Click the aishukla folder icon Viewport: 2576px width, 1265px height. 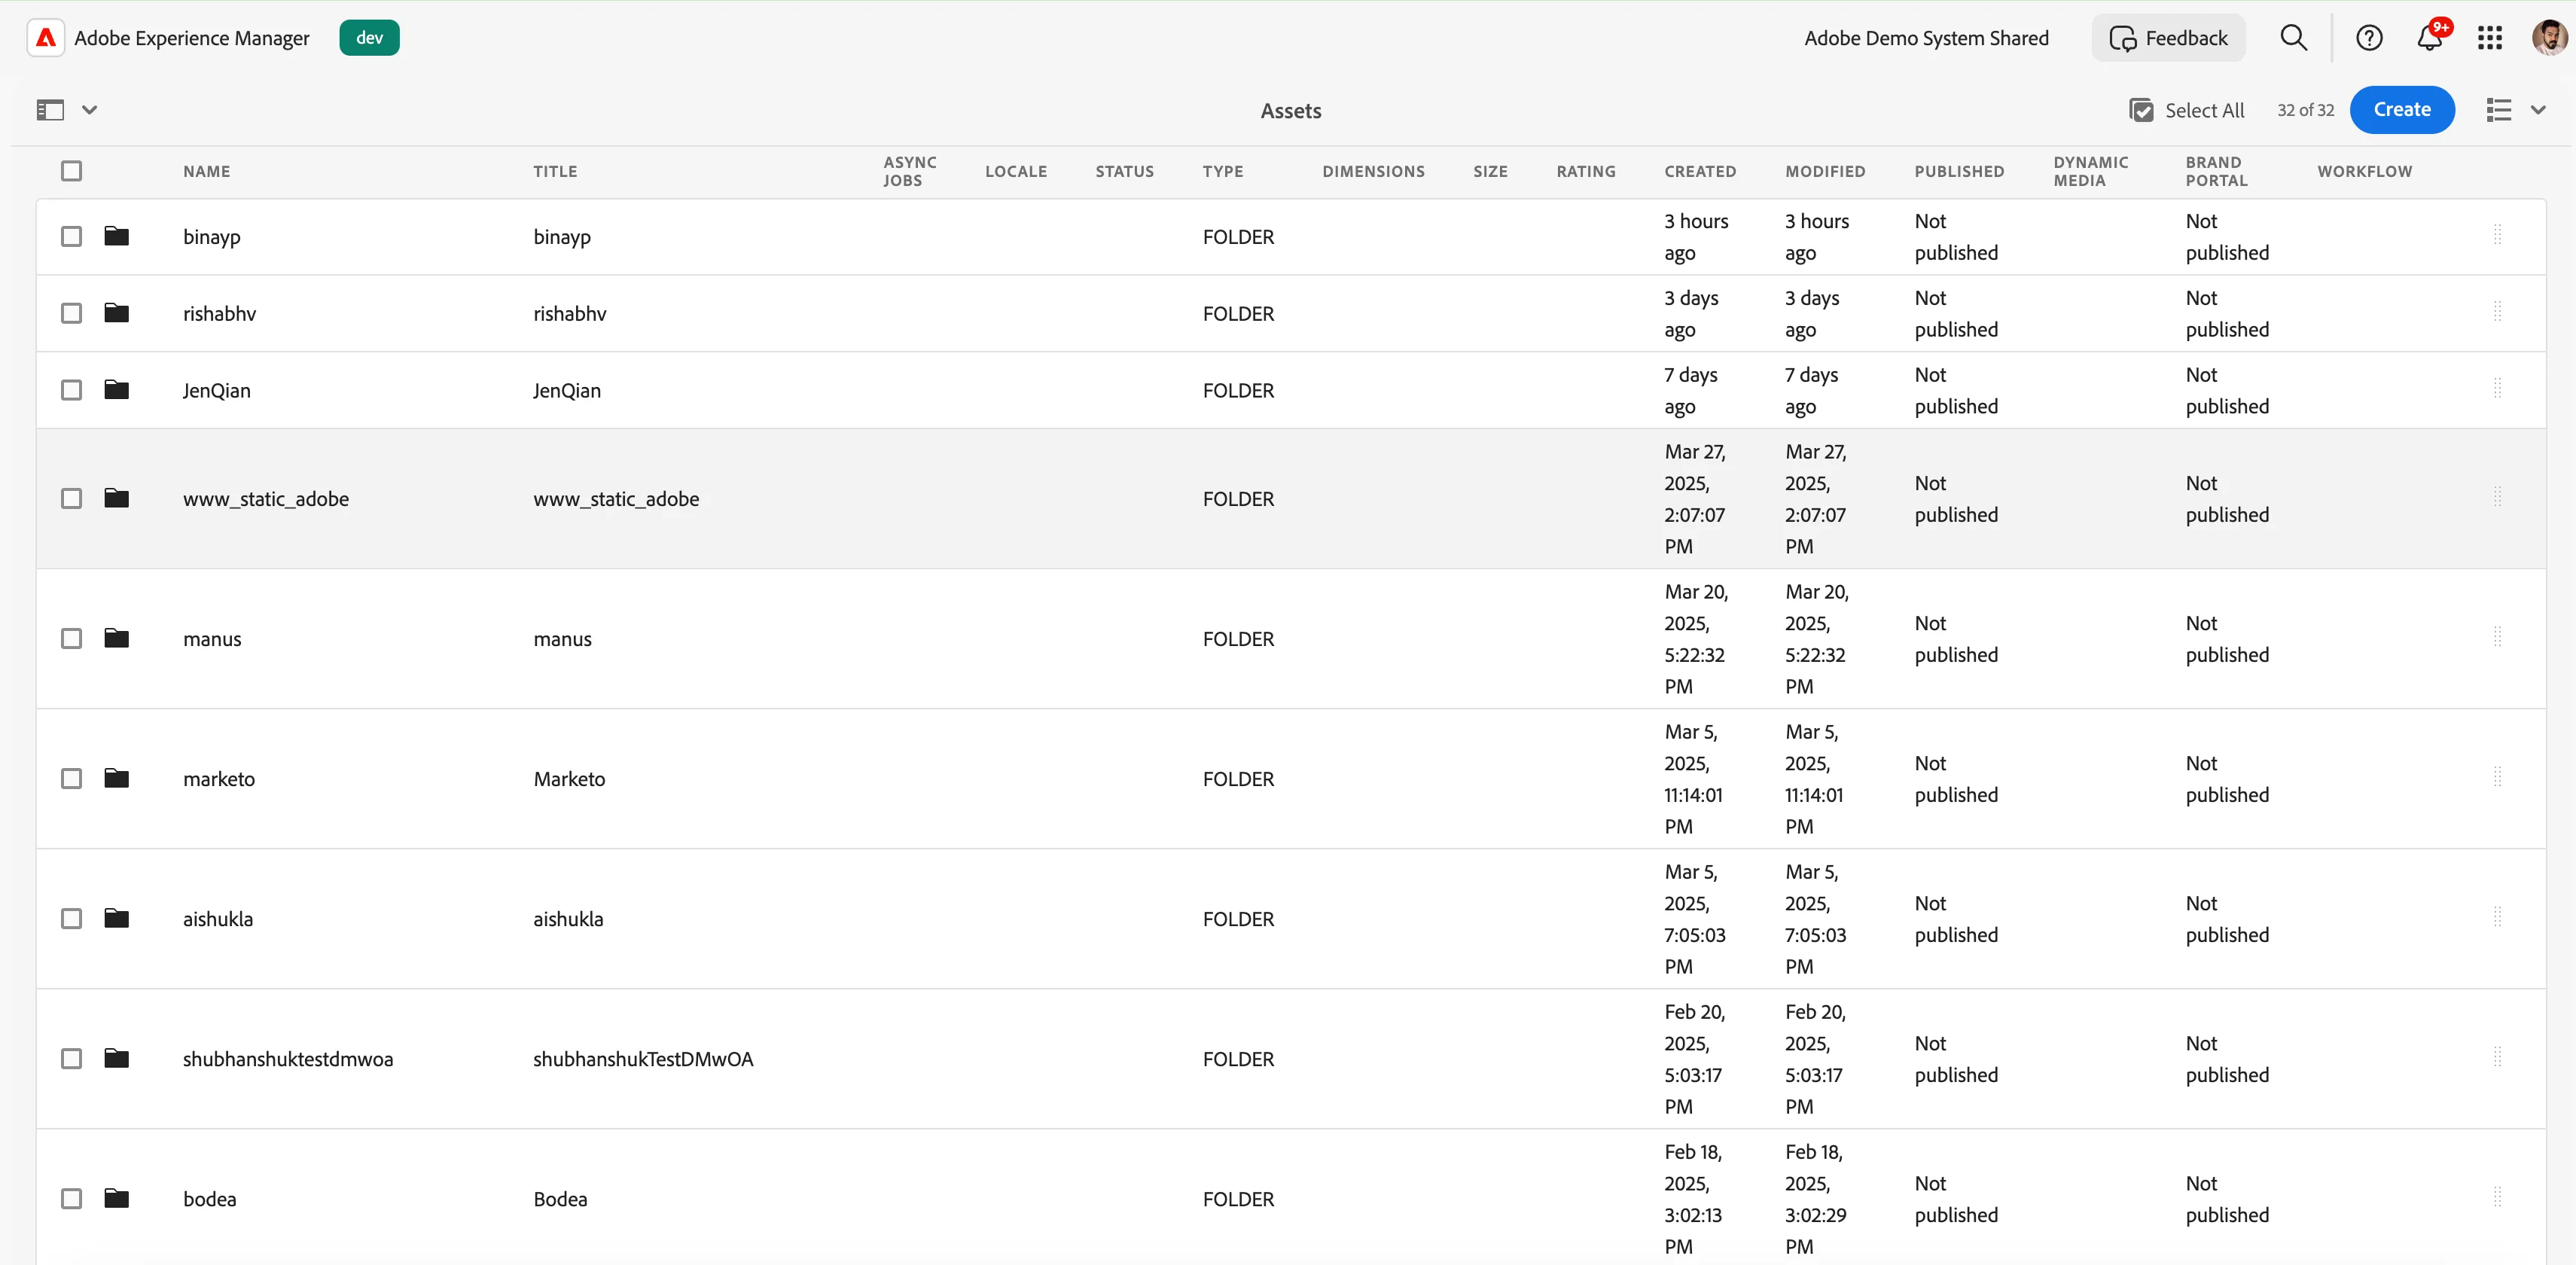(117, 918)
